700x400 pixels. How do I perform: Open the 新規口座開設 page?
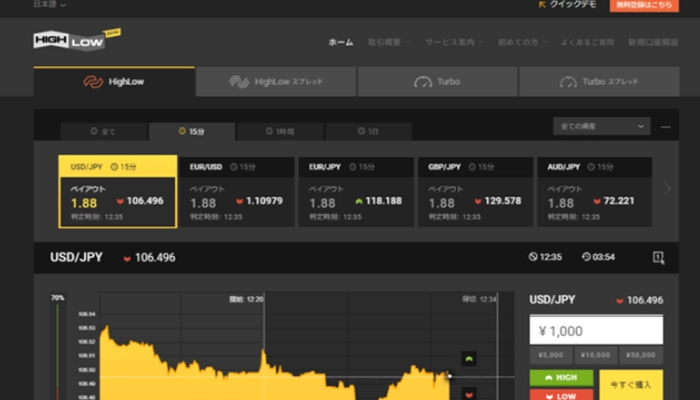653,42
